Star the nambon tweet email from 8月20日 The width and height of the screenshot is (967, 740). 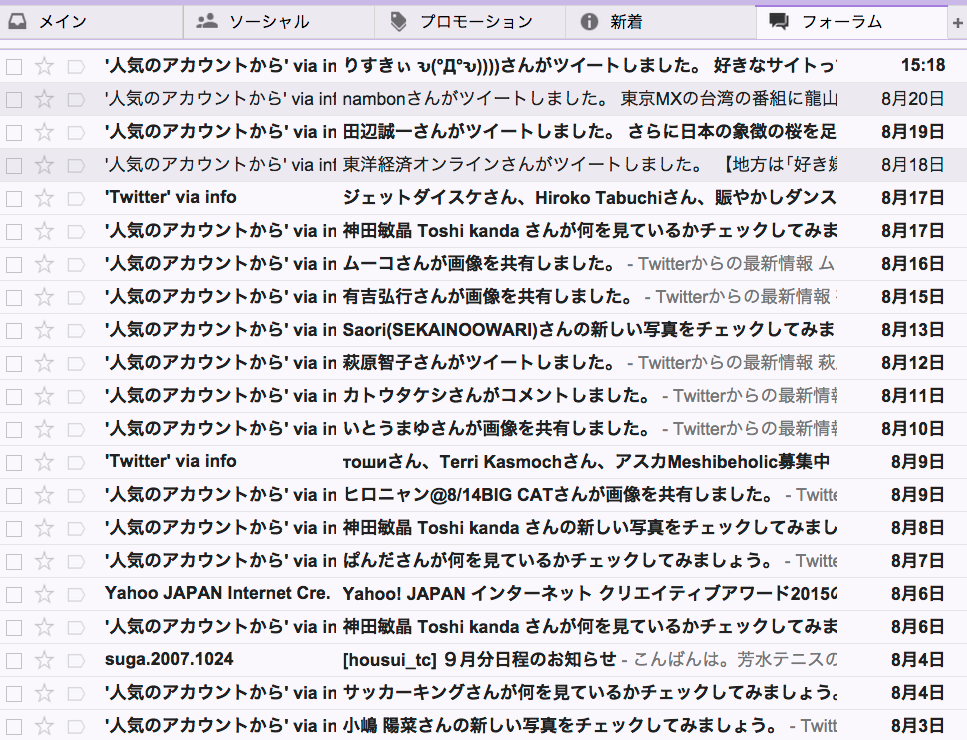[44, 99]
